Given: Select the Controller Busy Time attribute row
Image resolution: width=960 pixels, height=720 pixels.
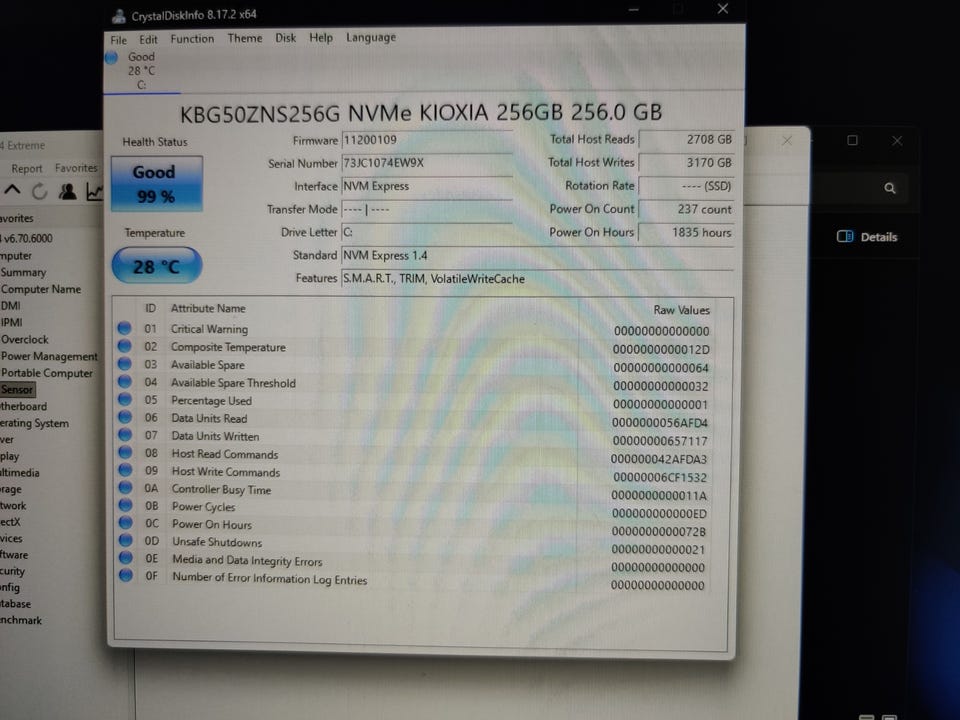Looking at the screenshot, I should [414, 491].
